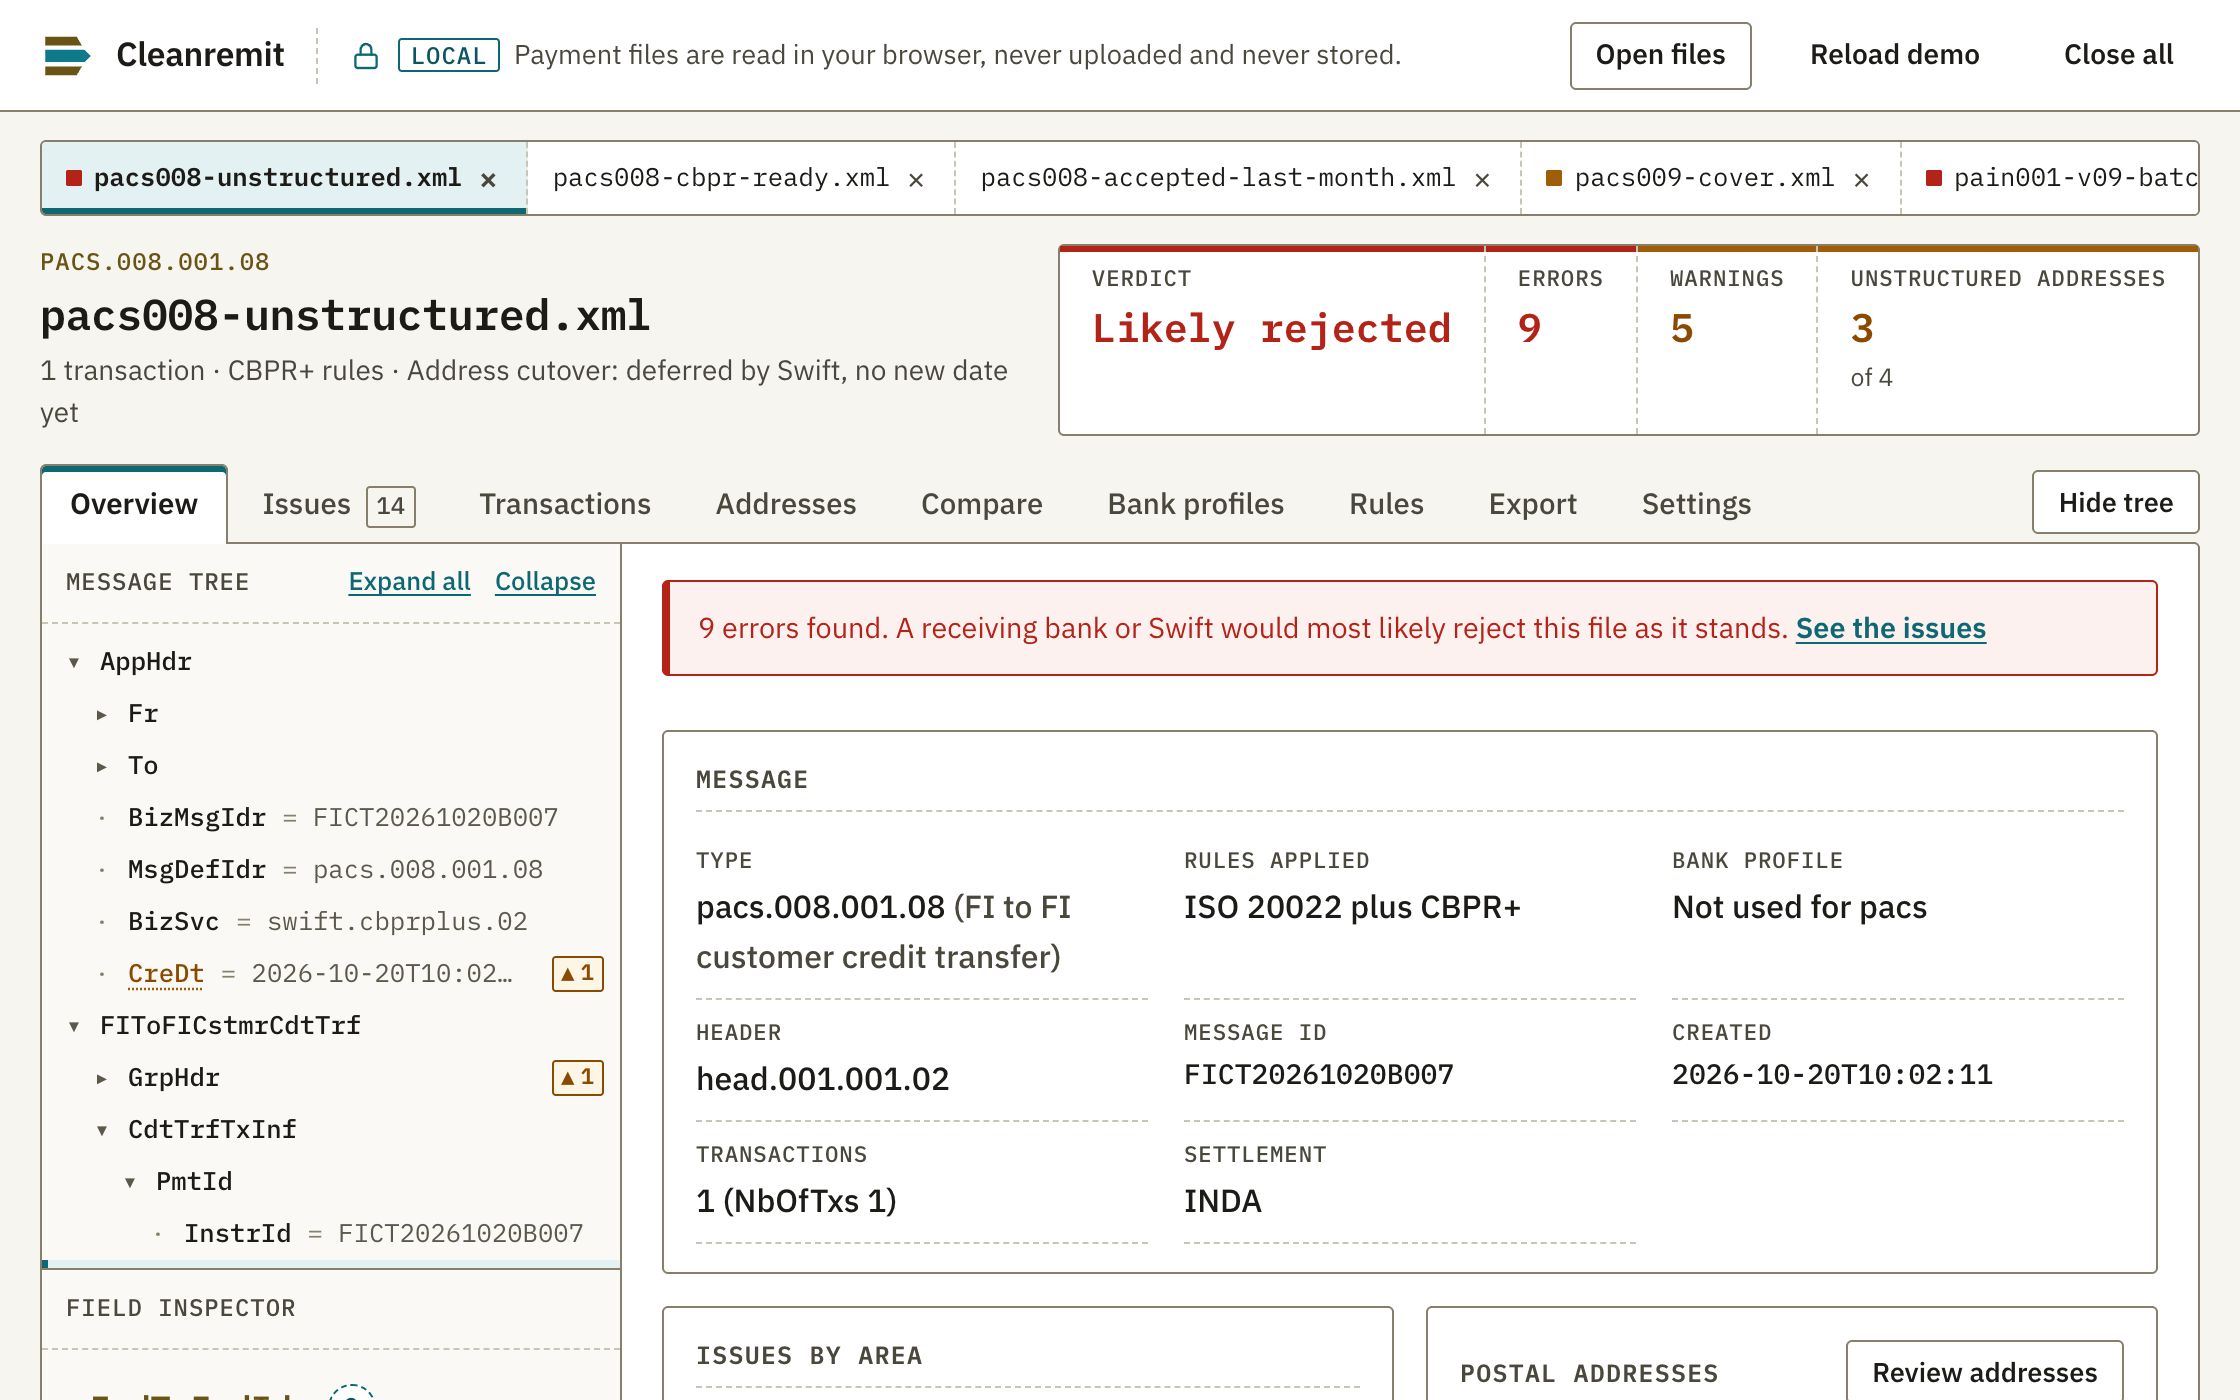Screen dimensions: 2240x1400
Task: Click the Expand all link
Action: 410,582
